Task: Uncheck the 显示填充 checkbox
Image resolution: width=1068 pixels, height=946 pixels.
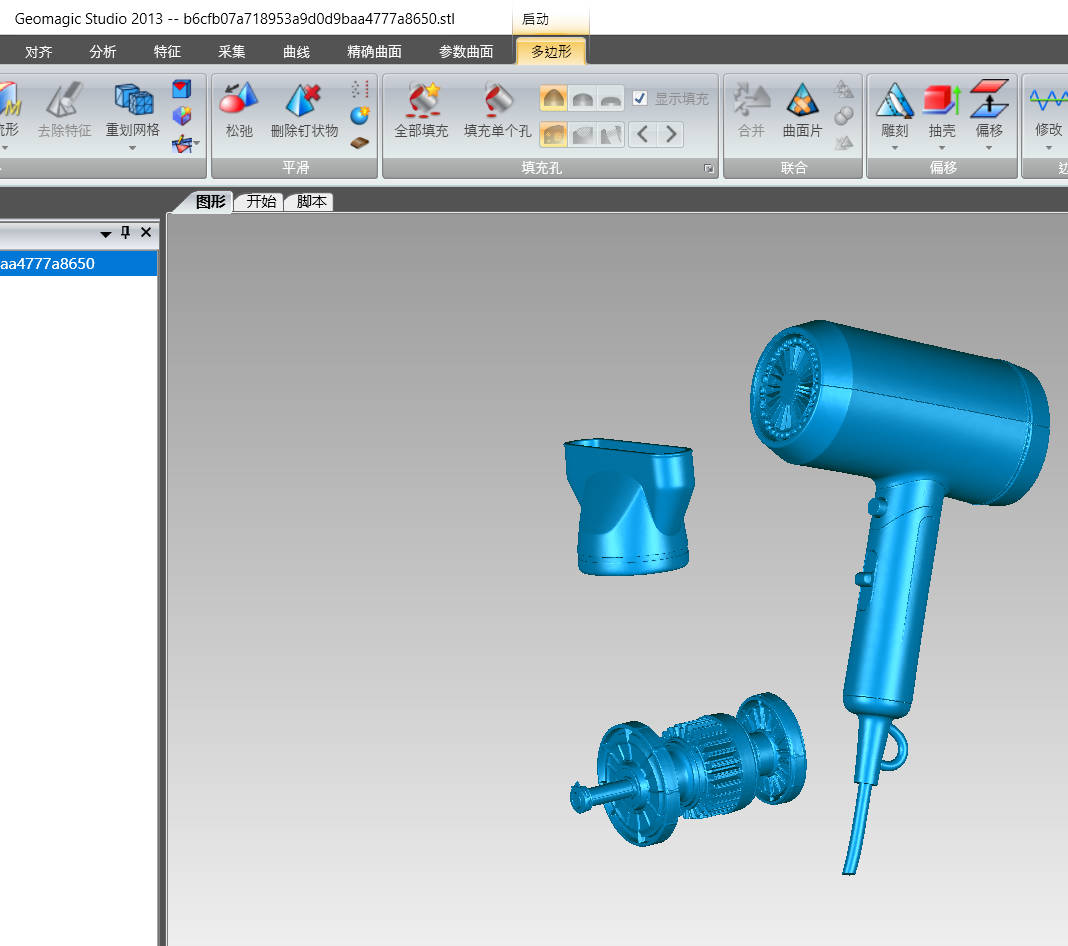Action: tap(641, 98)
